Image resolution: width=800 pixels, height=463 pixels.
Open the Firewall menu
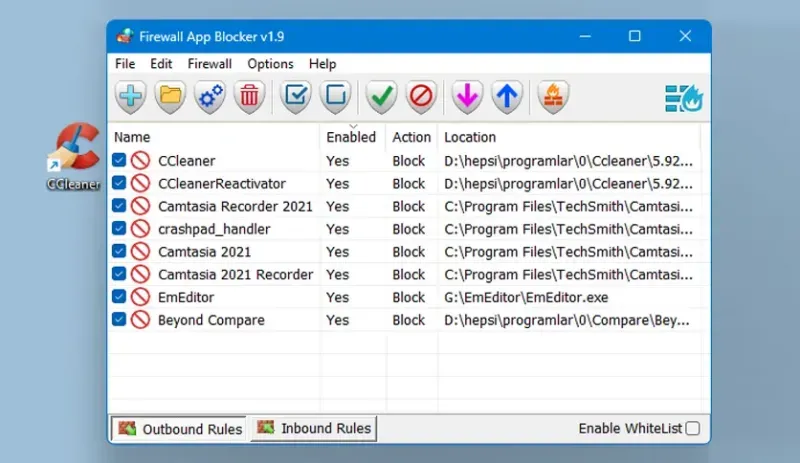[210, 64]
